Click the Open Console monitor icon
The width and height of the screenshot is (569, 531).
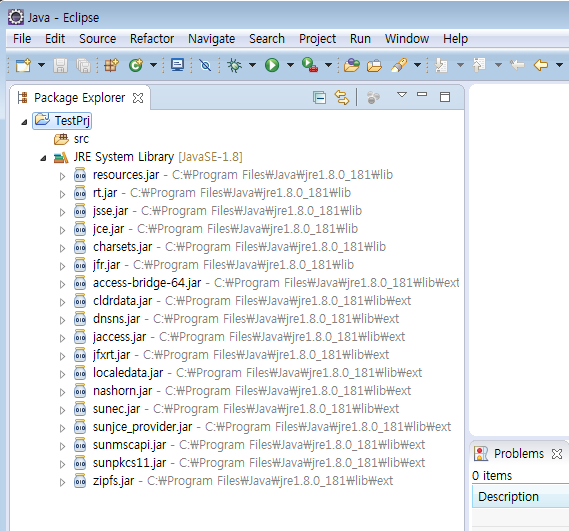[177, 65]
